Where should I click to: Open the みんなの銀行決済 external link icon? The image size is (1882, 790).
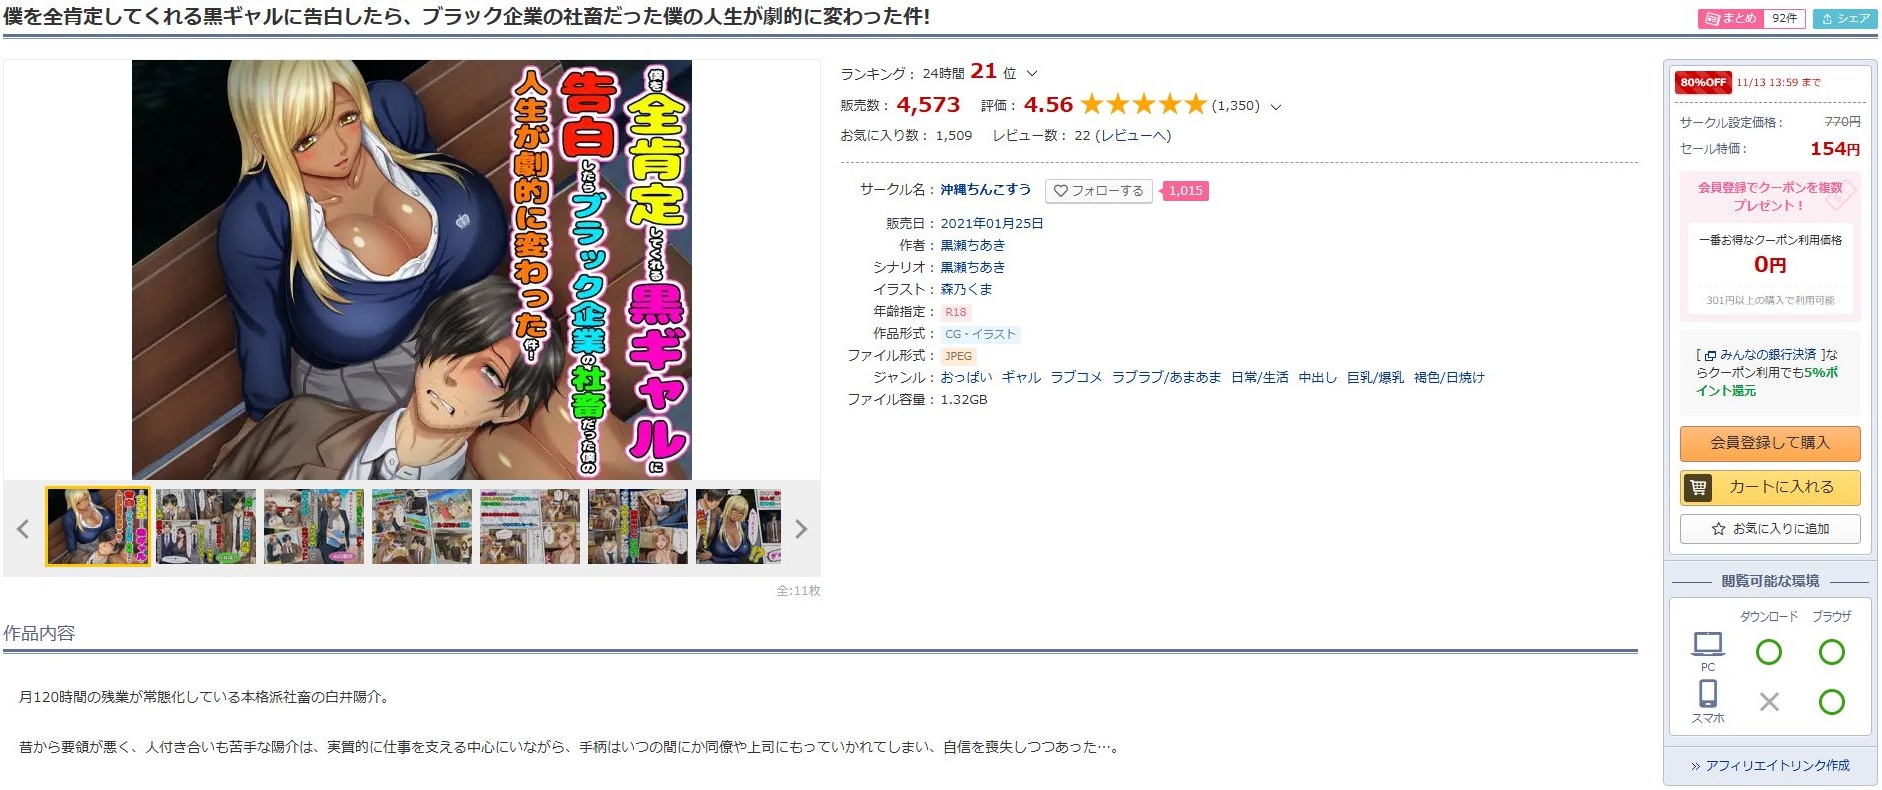(1710, 355)
